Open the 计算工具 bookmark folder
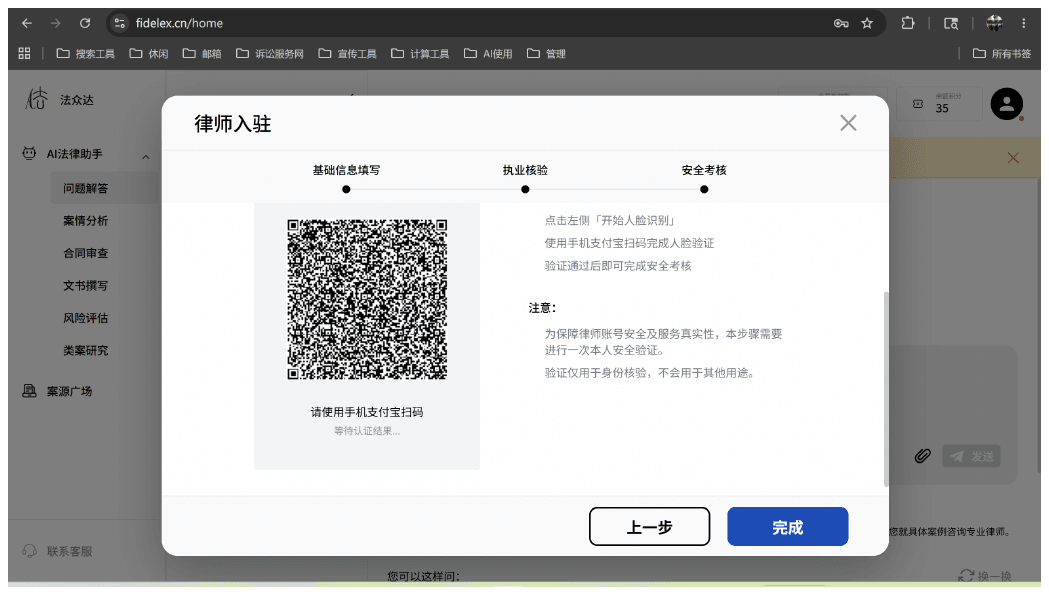 pyautogui.click(x=420, y=54)
